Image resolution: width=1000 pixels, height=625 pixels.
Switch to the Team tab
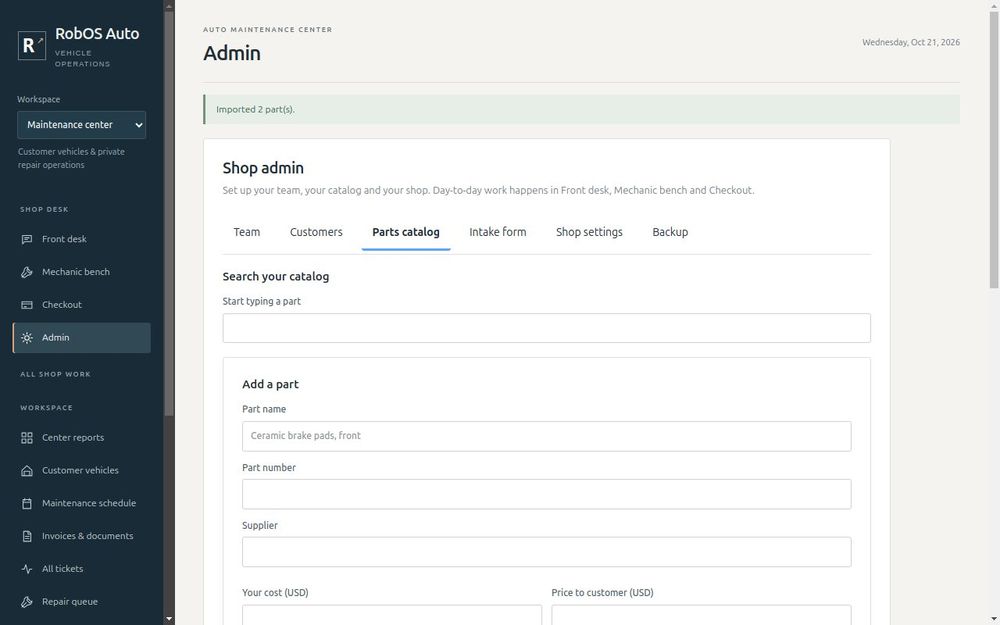pos(247,232)
